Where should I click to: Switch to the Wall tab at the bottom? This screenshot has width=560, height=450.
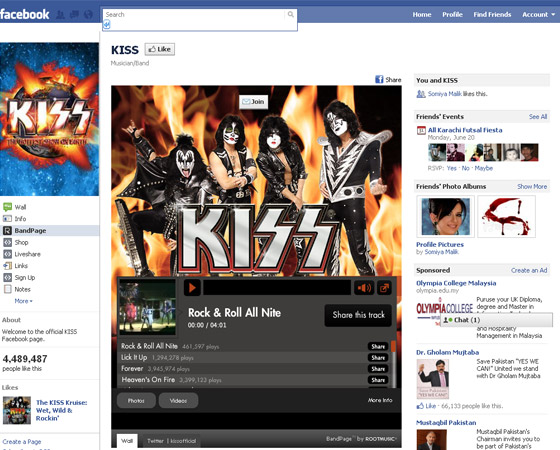click(127, 441)
